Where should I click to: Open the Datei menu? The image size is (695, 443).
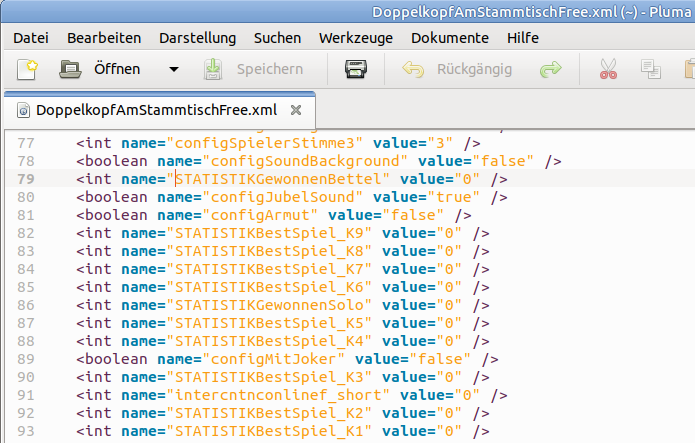(x=31, y=38)
